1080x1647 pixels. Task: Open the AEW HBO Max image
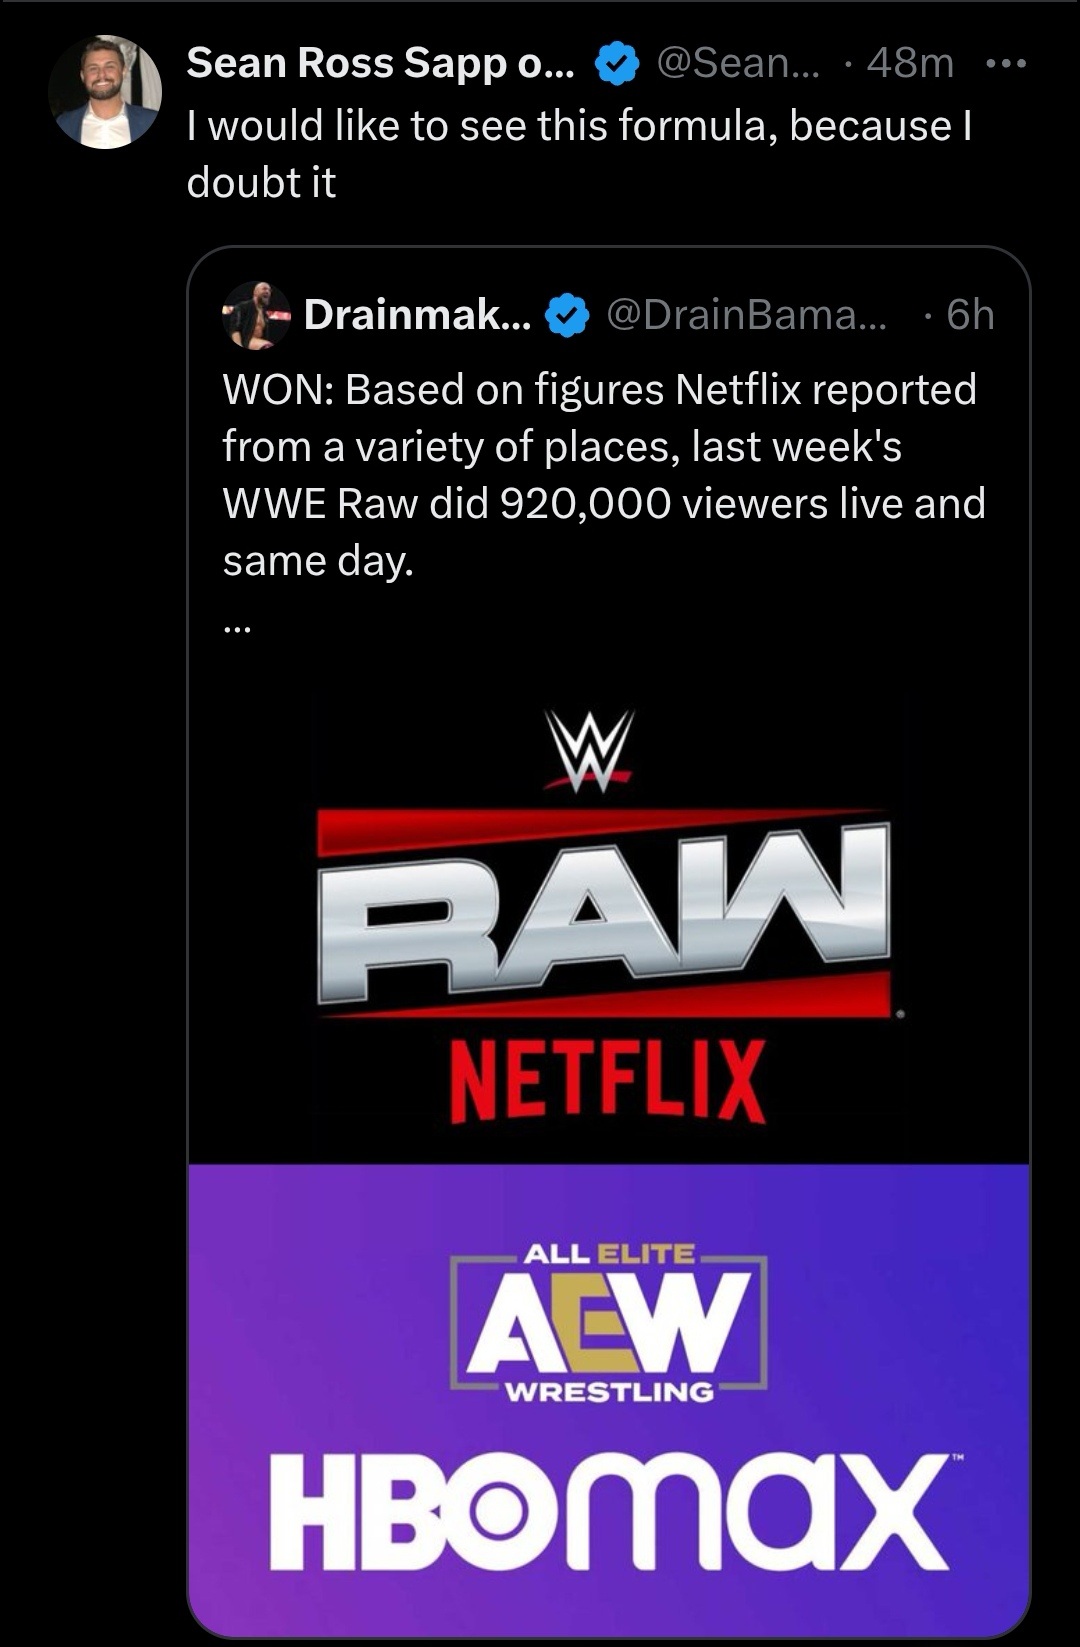(x=609, y=1399)
